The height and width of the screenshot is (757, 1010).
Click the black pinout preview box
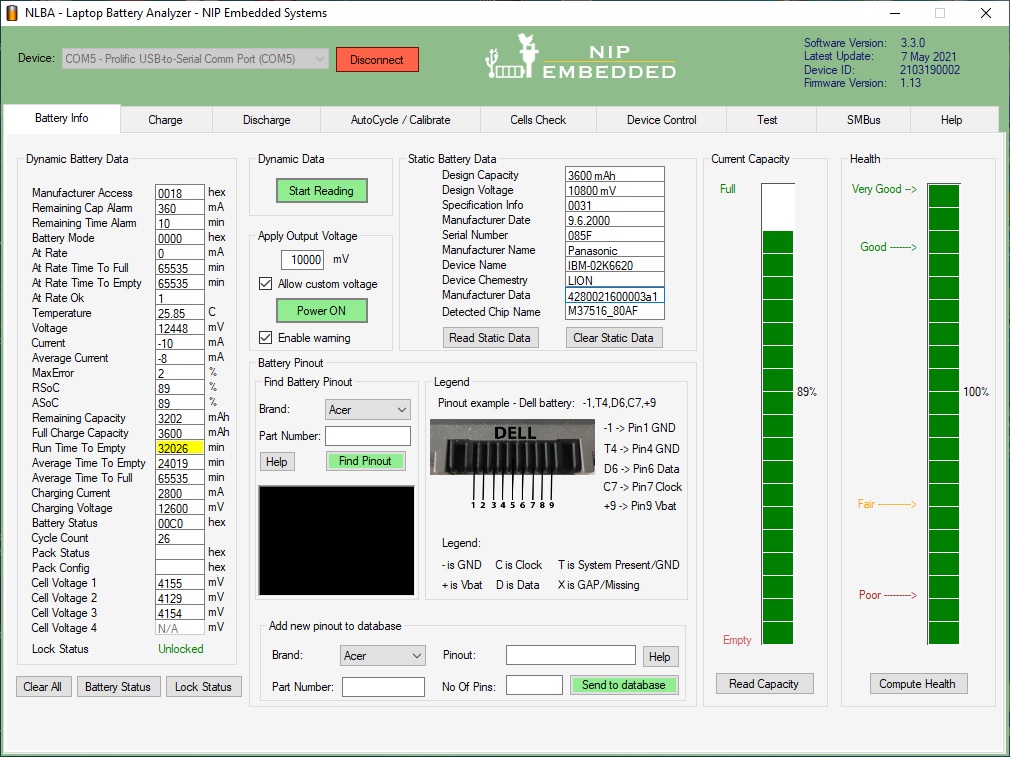pos(336,541)
